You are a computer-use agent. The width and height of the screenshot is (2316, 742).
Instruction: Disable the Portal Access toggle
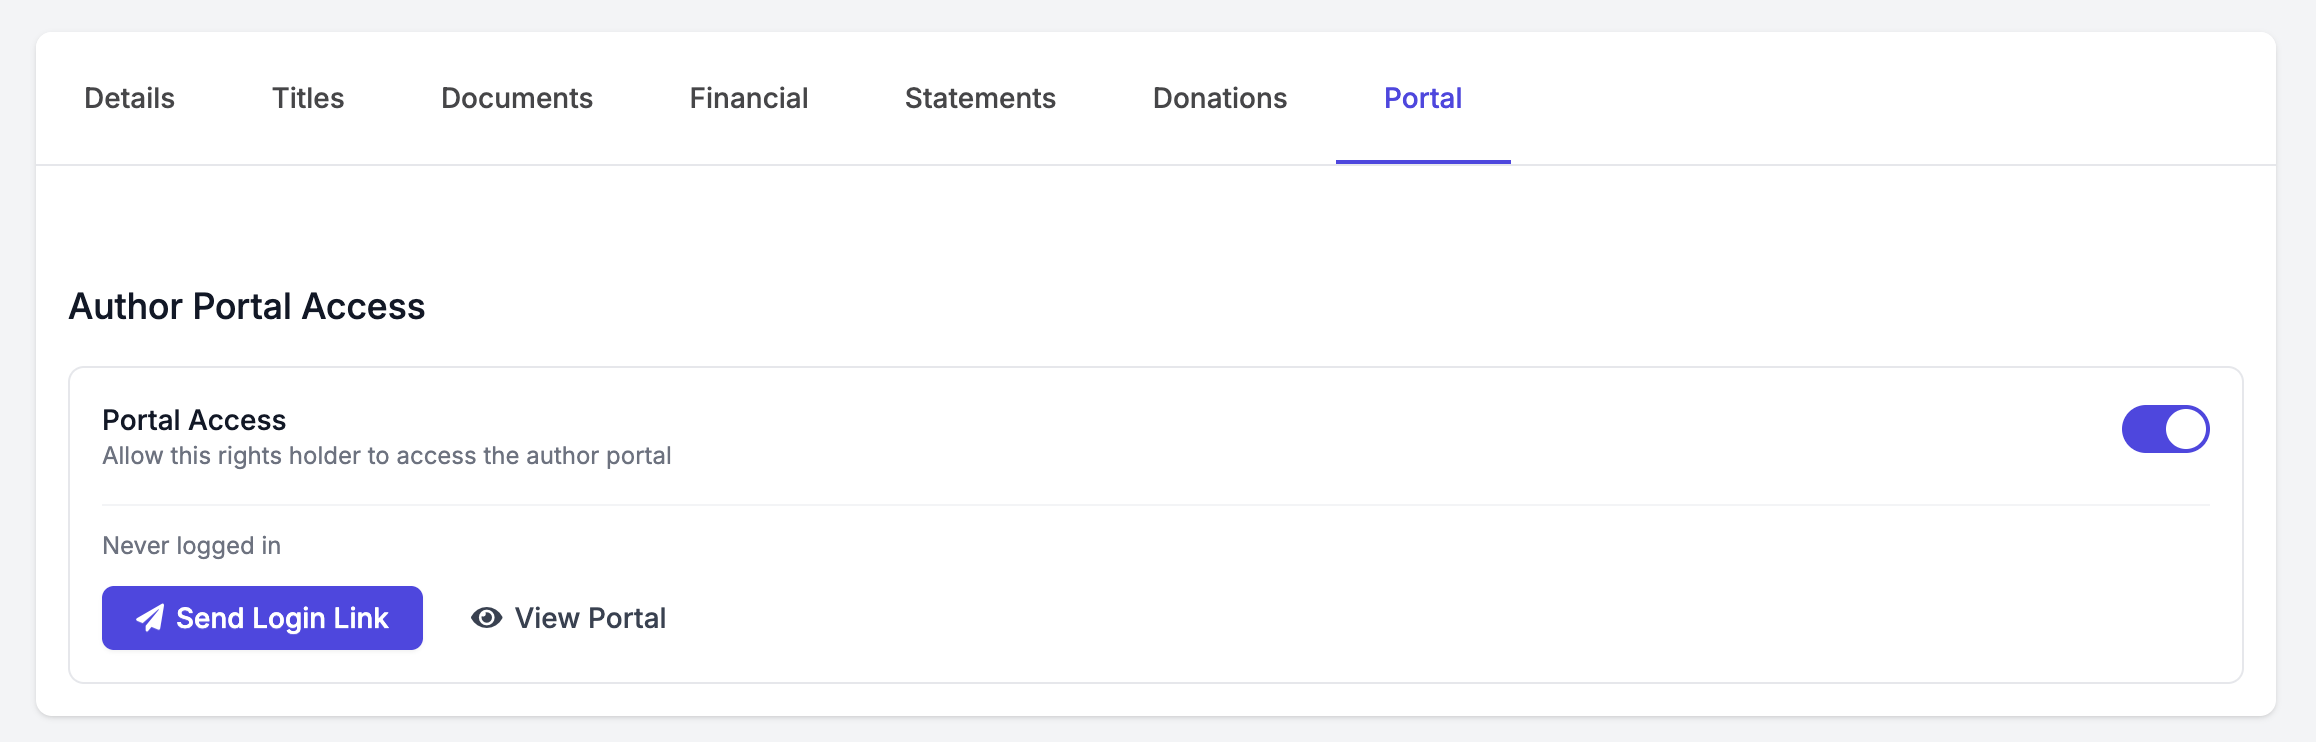[2166, 428]
